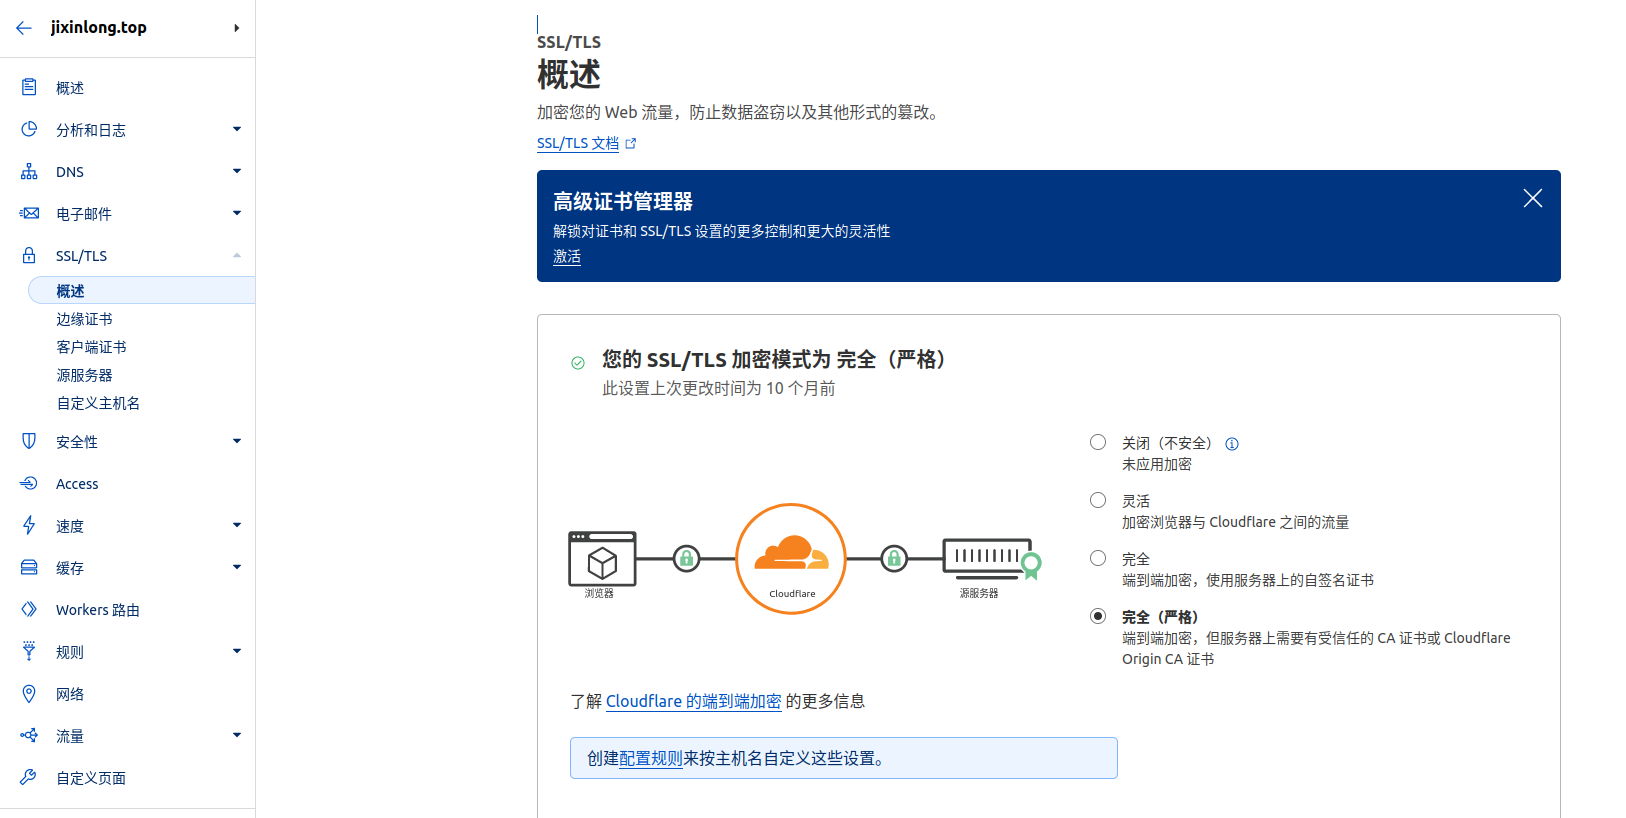Click the 高级证书管理器 banner heading

tap(623, 201)
